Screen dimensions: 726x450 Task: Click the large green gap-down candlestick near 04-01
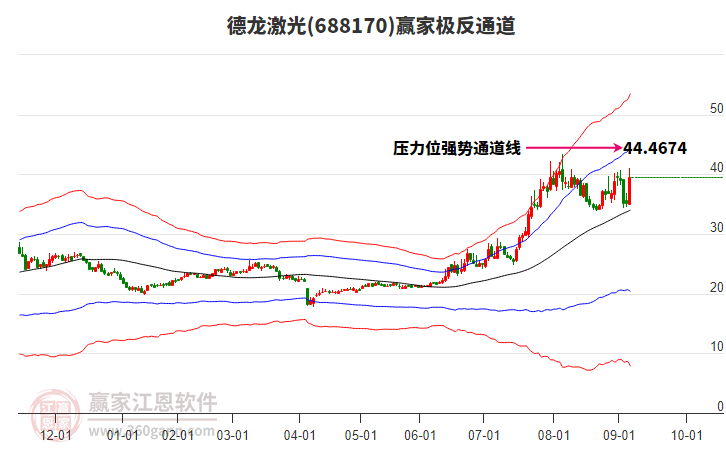click(x=307, y=296)
